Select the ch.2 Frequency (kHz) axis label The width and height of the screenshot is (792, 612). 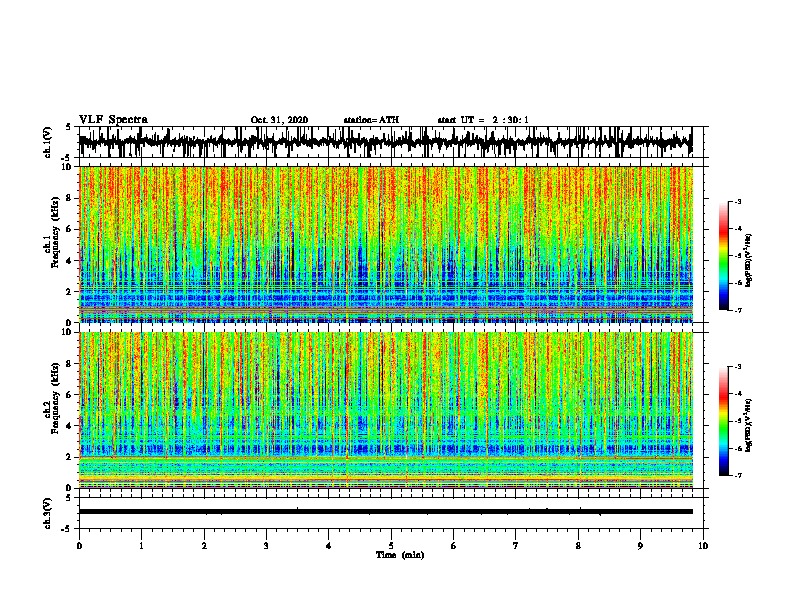coord(55,399)
